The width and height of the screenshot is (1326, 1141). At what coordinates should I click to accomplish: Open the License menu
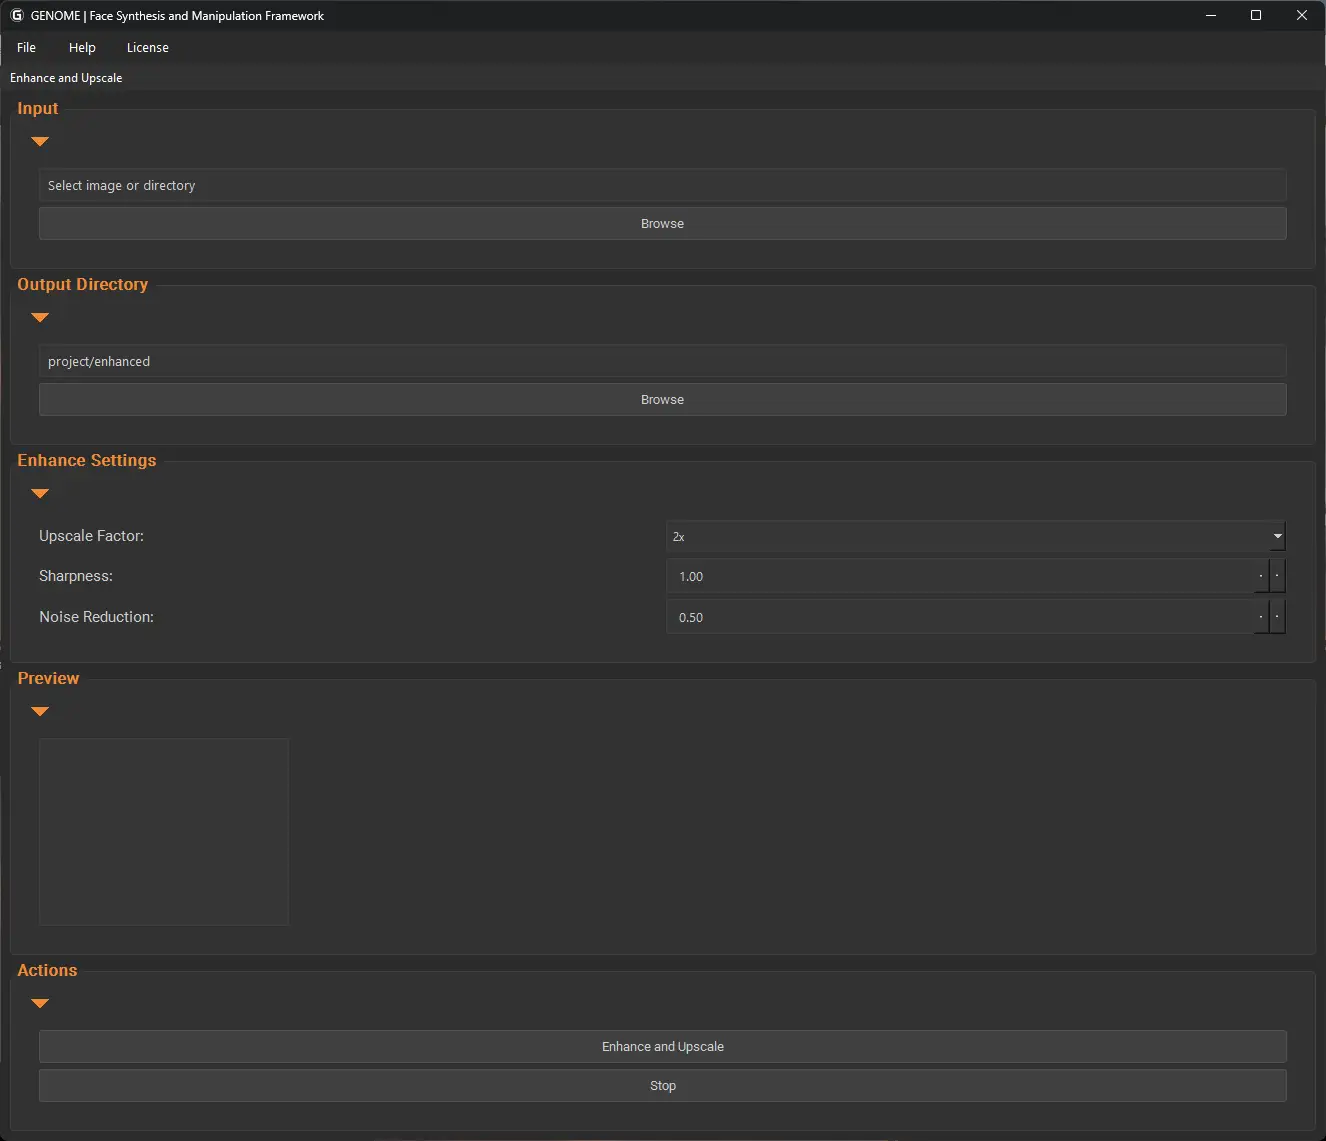(147, 47)
